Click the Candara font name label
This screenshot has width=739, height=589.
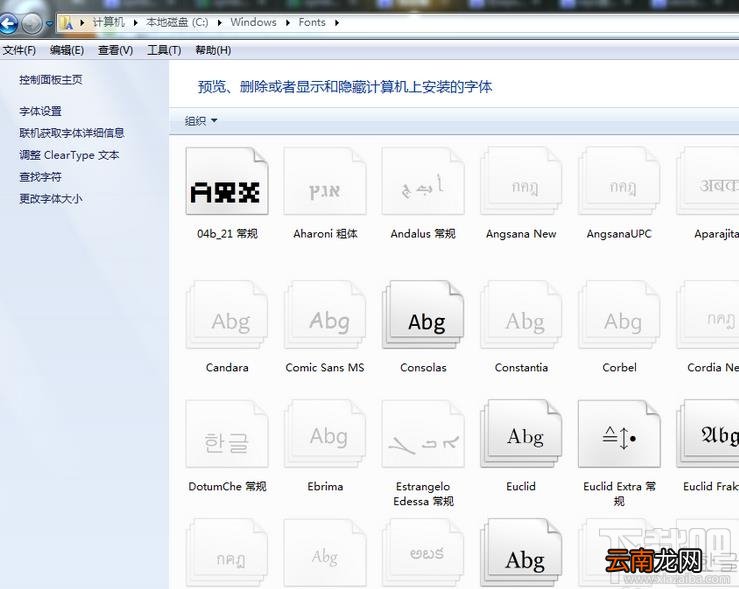(x=227, y=368)
